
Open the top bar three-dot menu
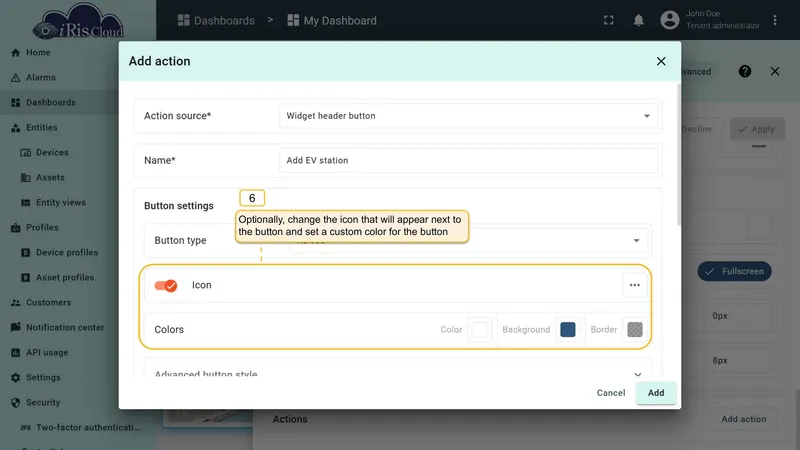tap(775, 20)
